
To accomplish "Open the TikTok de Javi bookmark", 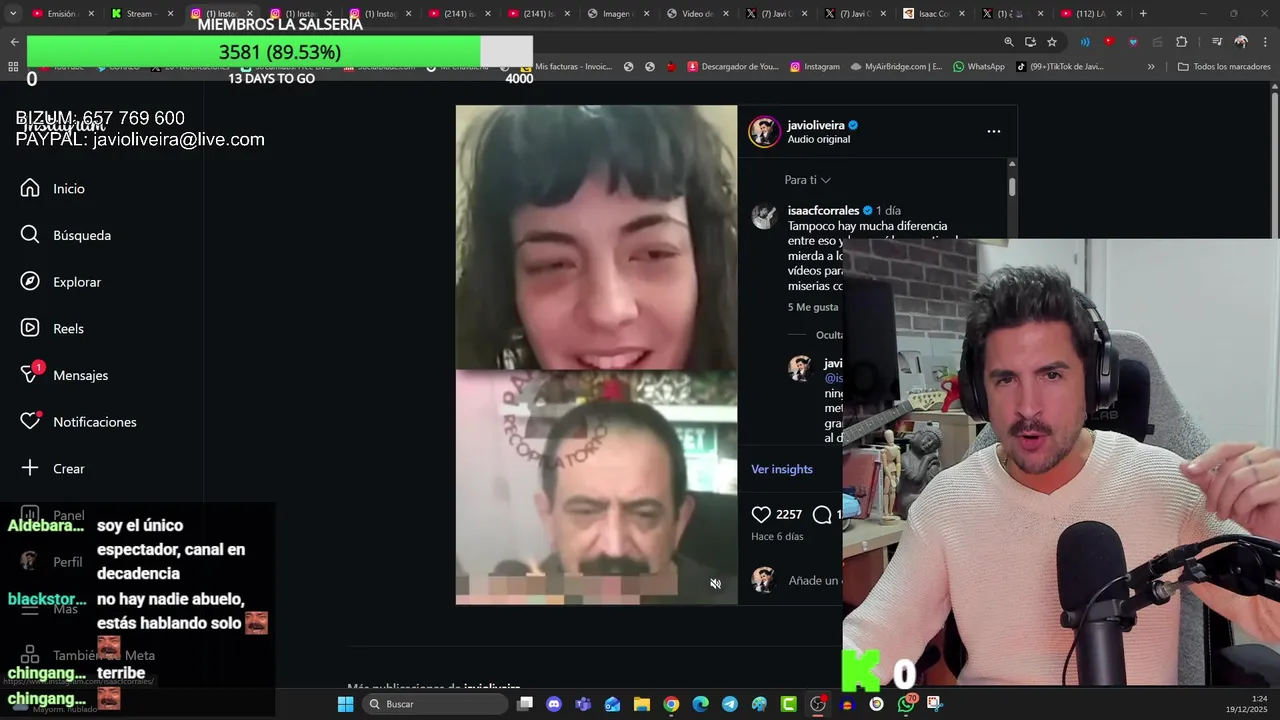I will click(x=1059, y=67).
